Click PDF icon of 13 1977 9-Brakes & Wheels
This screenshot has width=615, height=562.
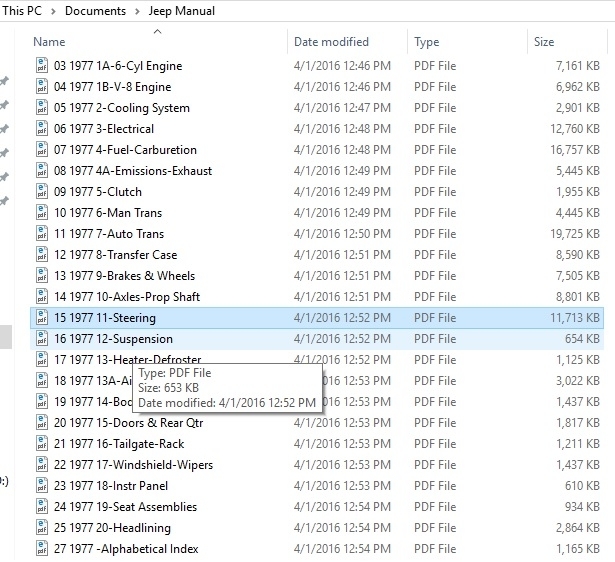tap(42, 276)
